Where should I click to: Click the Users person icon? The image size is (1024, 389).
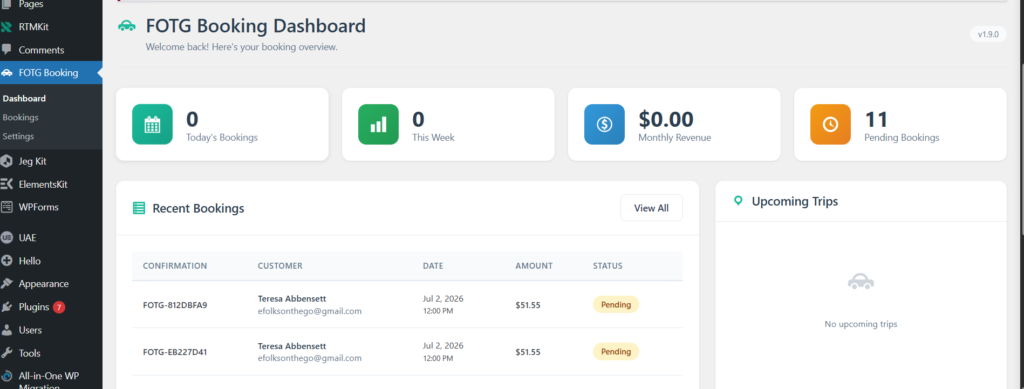click(7, 330)
